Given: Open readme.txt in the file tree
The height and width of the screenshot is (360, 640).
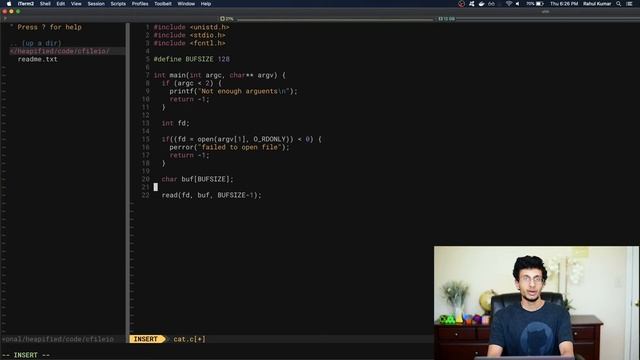Looking at the screenshot, I should point(38,59).
